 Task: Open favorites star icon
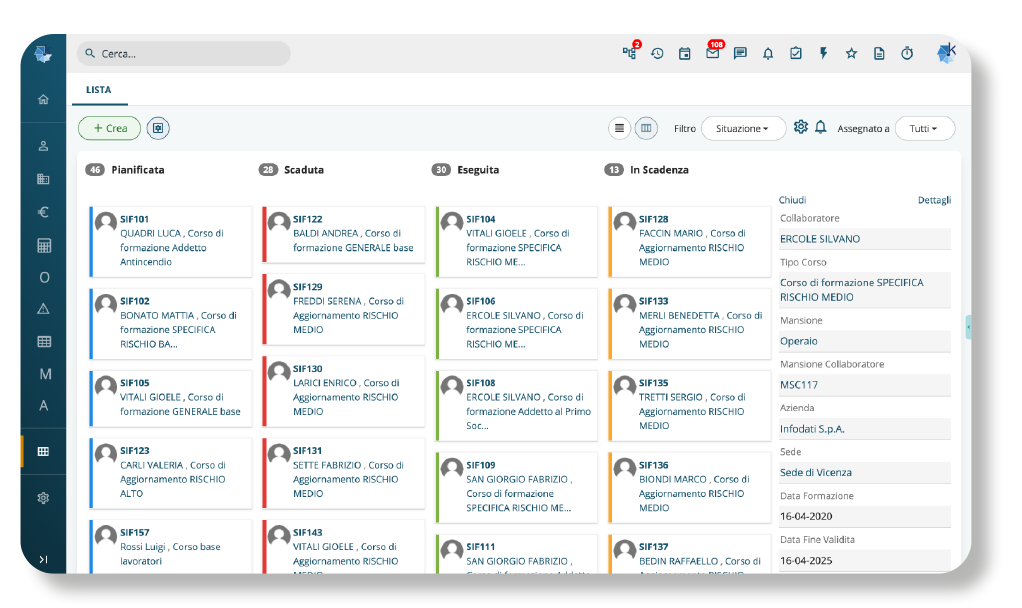[851, 54]
